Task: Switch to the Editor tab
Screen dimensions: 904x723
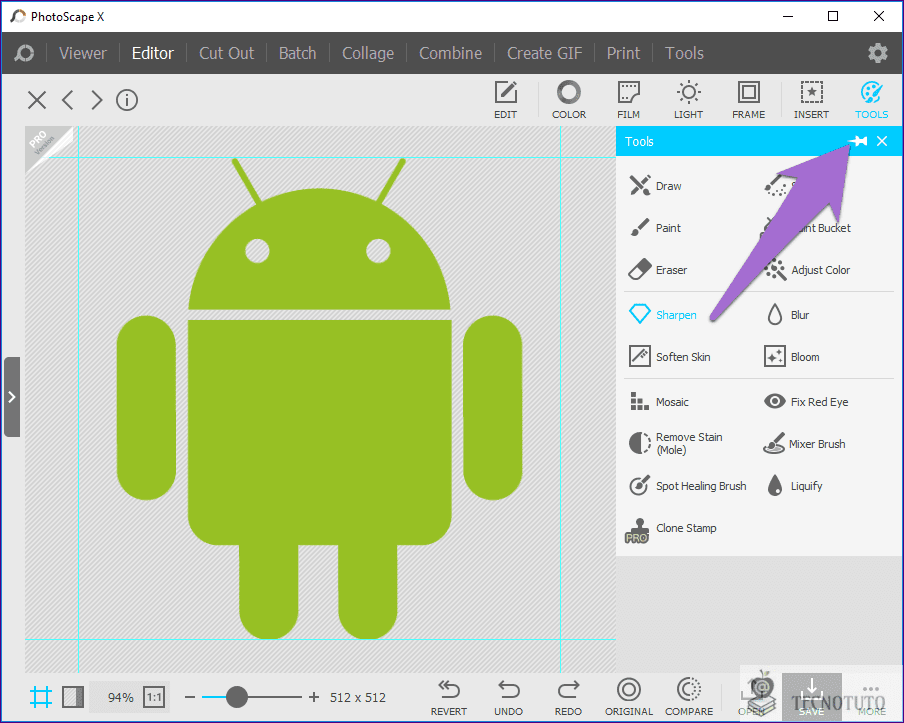Action: tap(152, 53)
